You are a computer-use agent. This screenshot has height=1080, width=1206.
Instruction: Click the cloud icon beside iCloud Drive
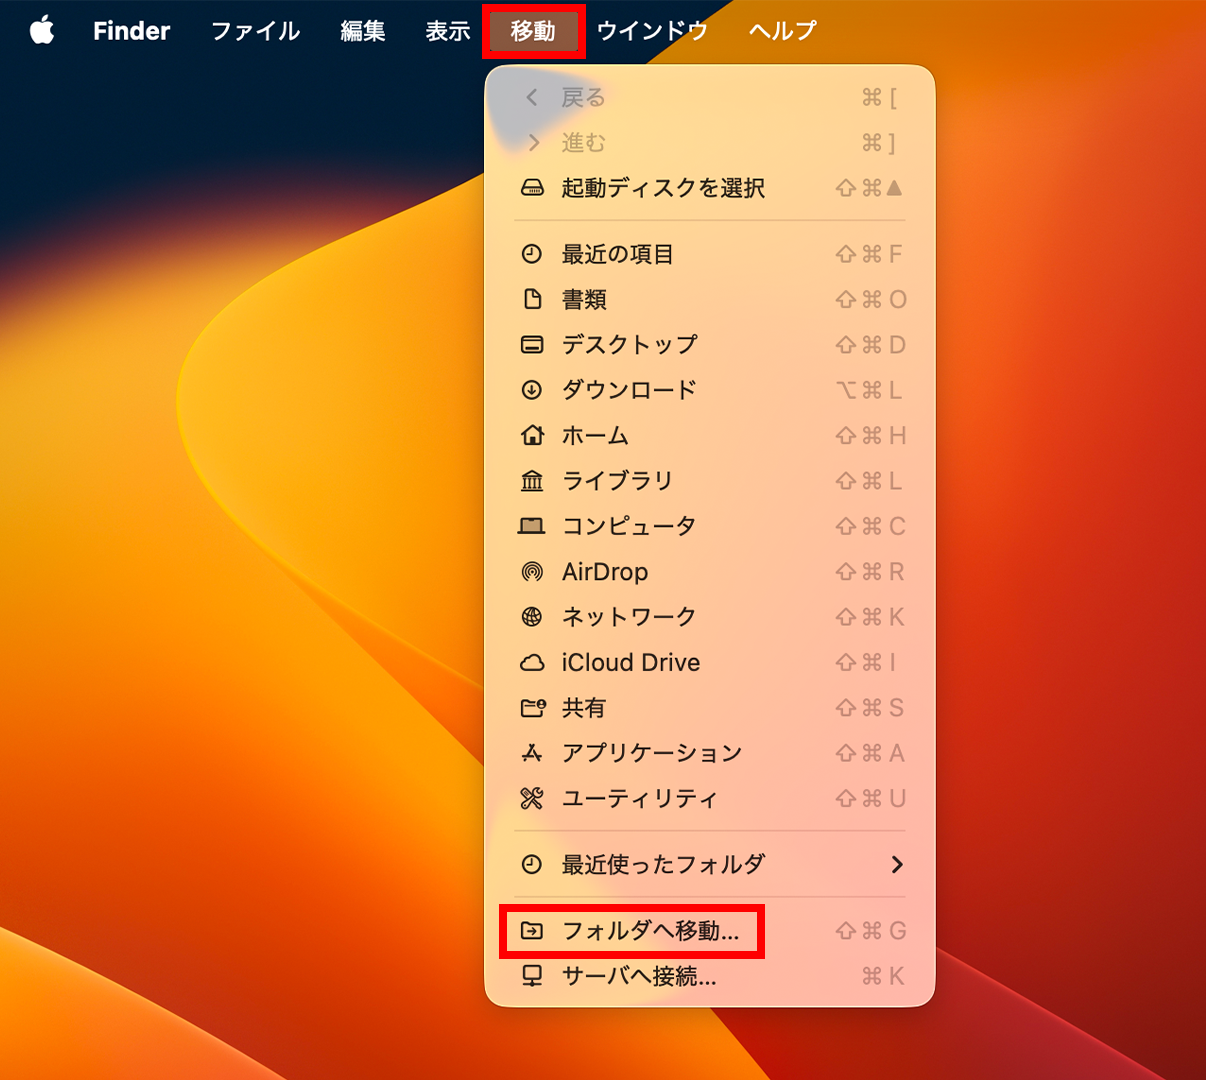coord(532,663)
